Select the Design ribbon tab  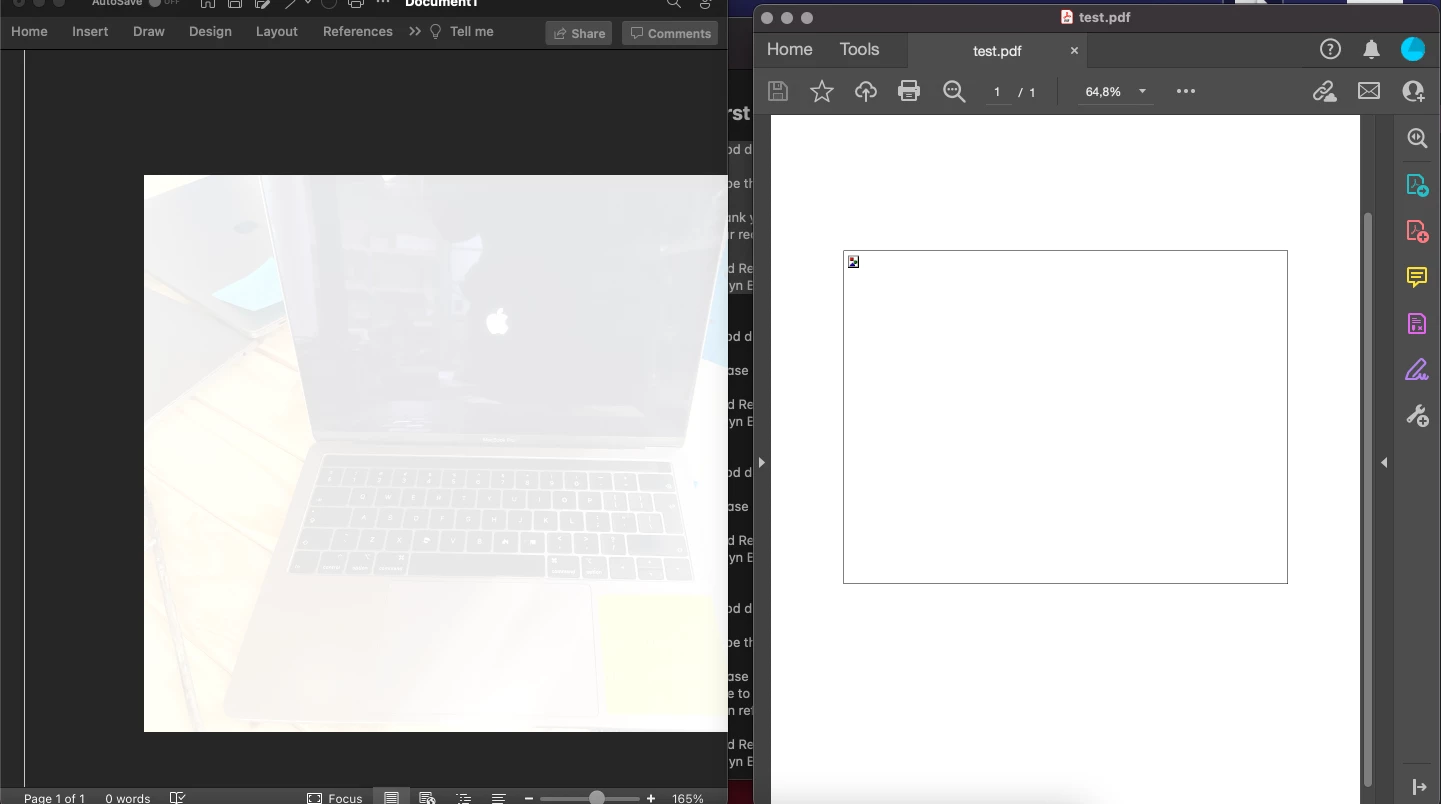point(210,32)
